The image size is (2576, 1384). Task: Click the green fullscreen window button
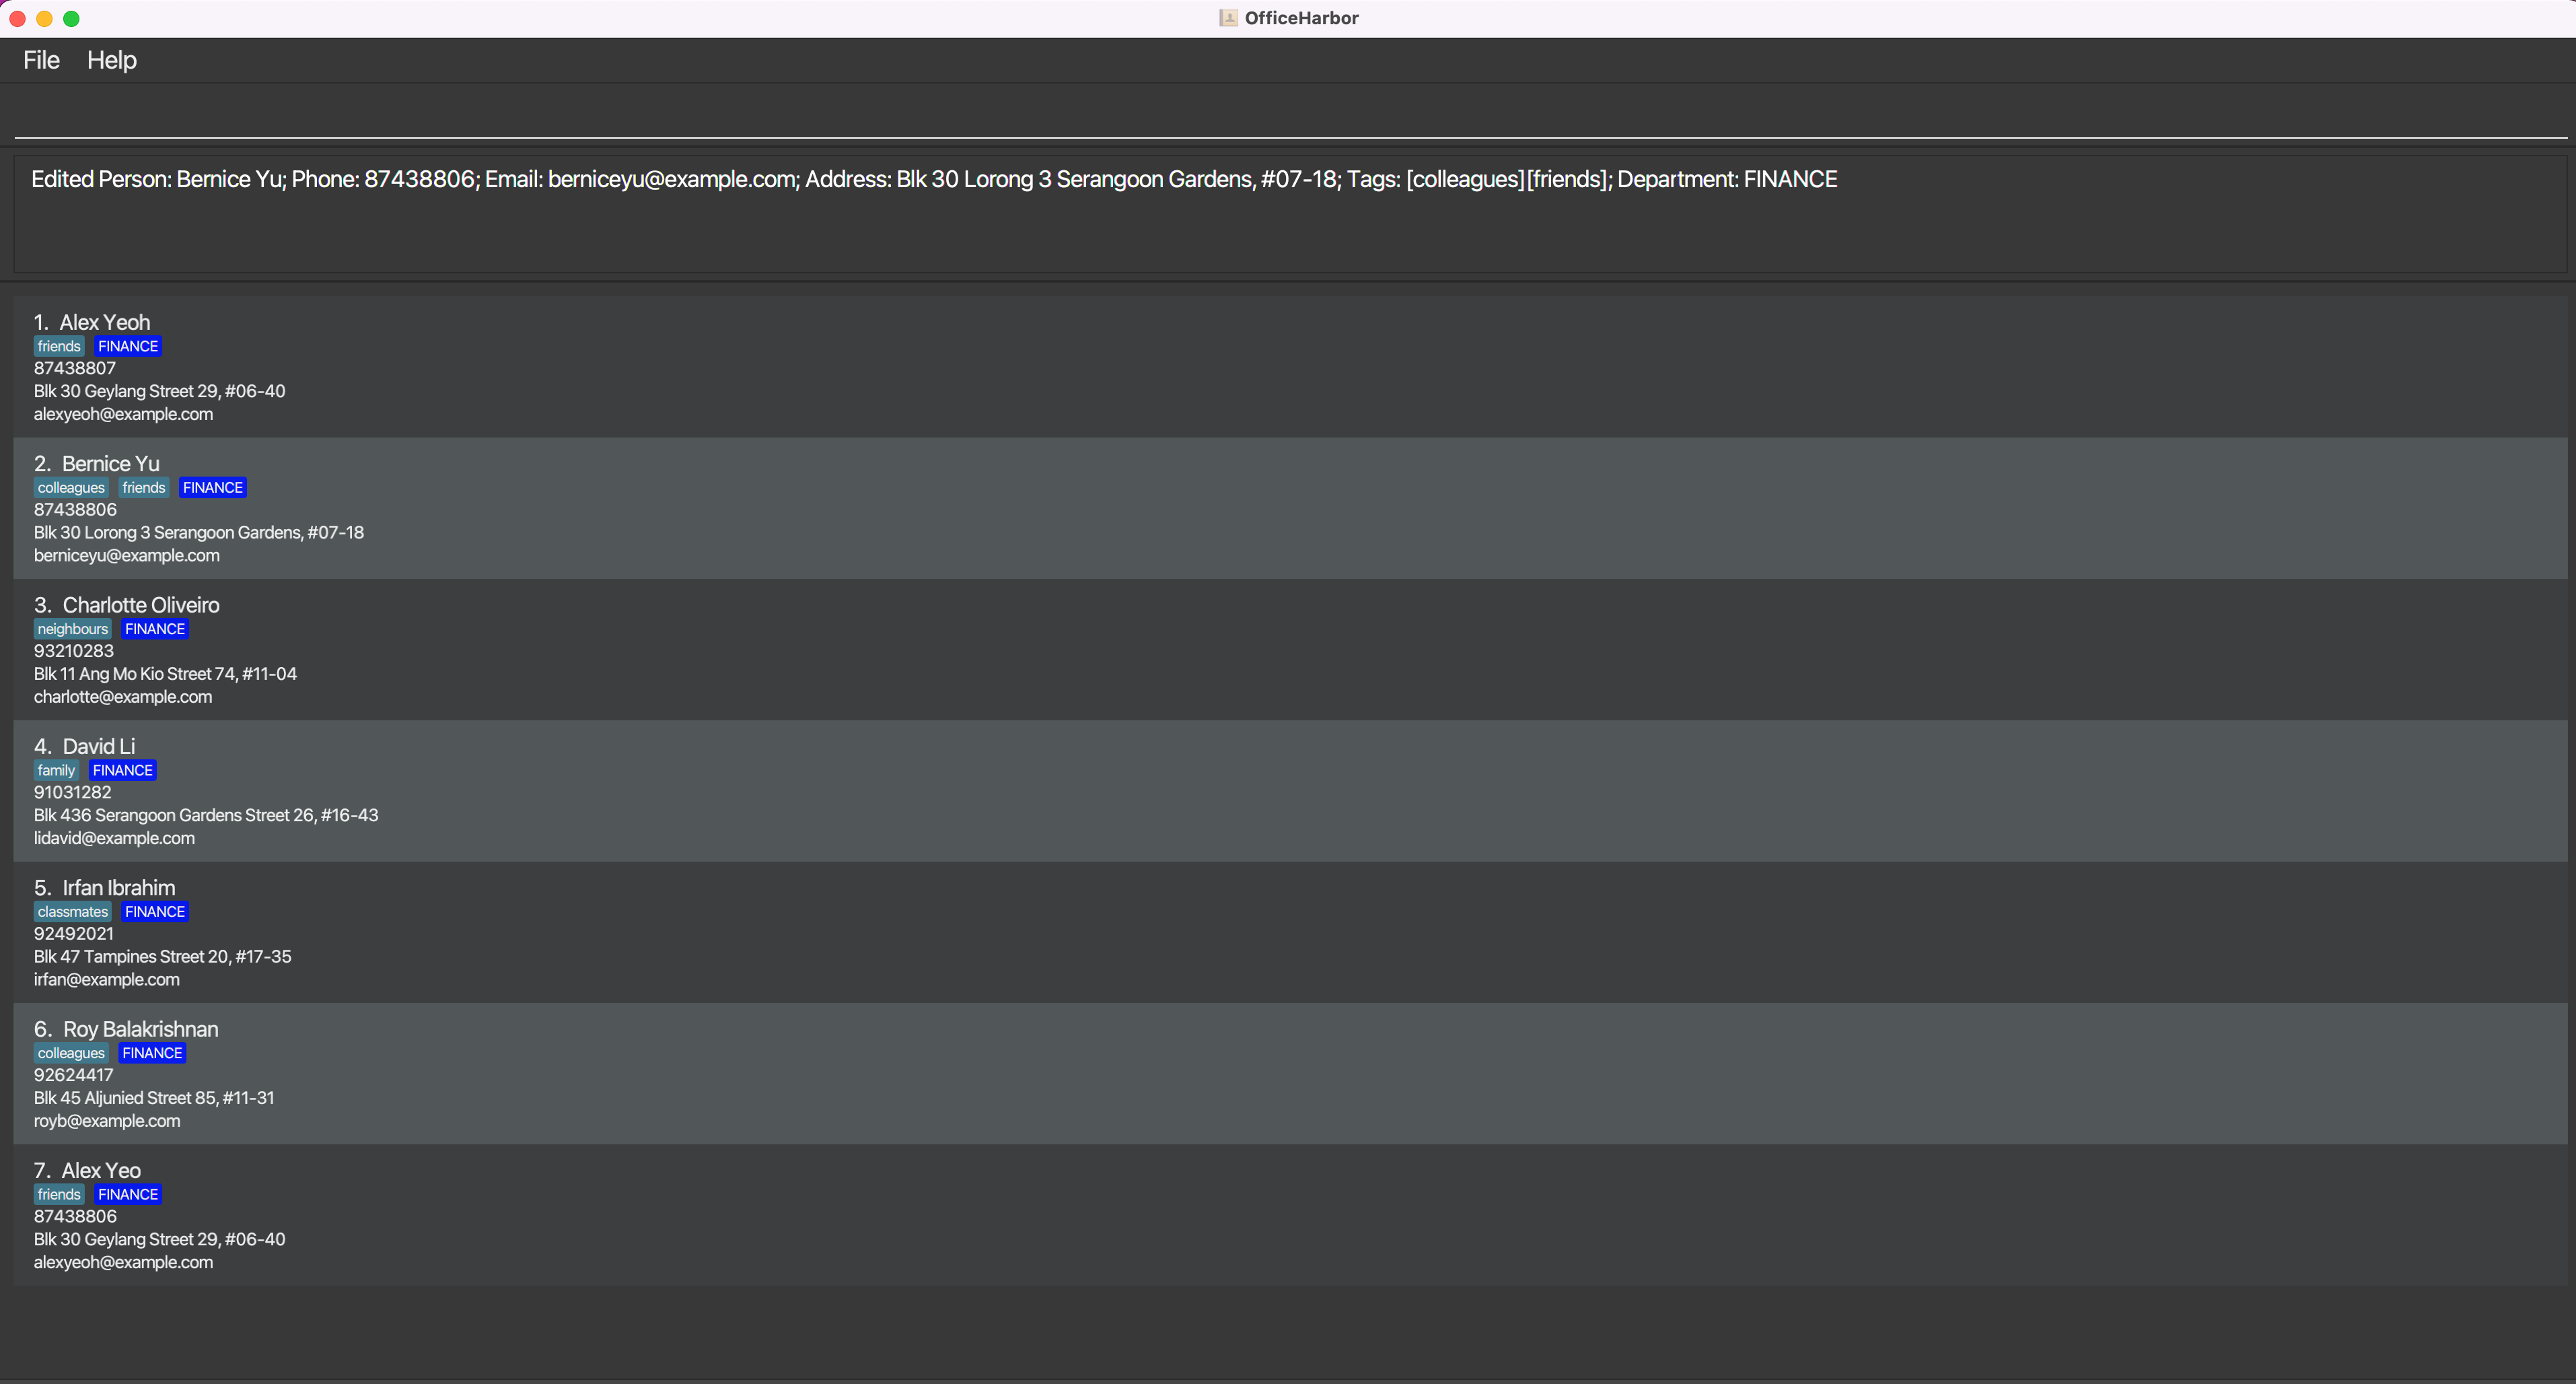tap(71, 18)
